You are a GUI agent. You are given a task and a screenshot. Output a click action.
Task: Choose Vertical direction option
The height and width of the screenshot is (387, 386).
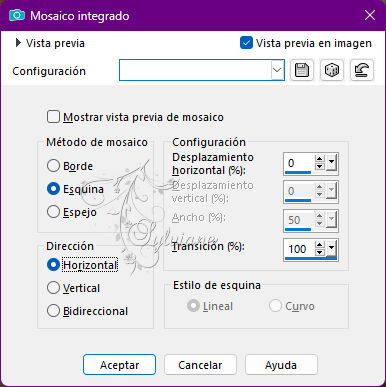(53, 288)
